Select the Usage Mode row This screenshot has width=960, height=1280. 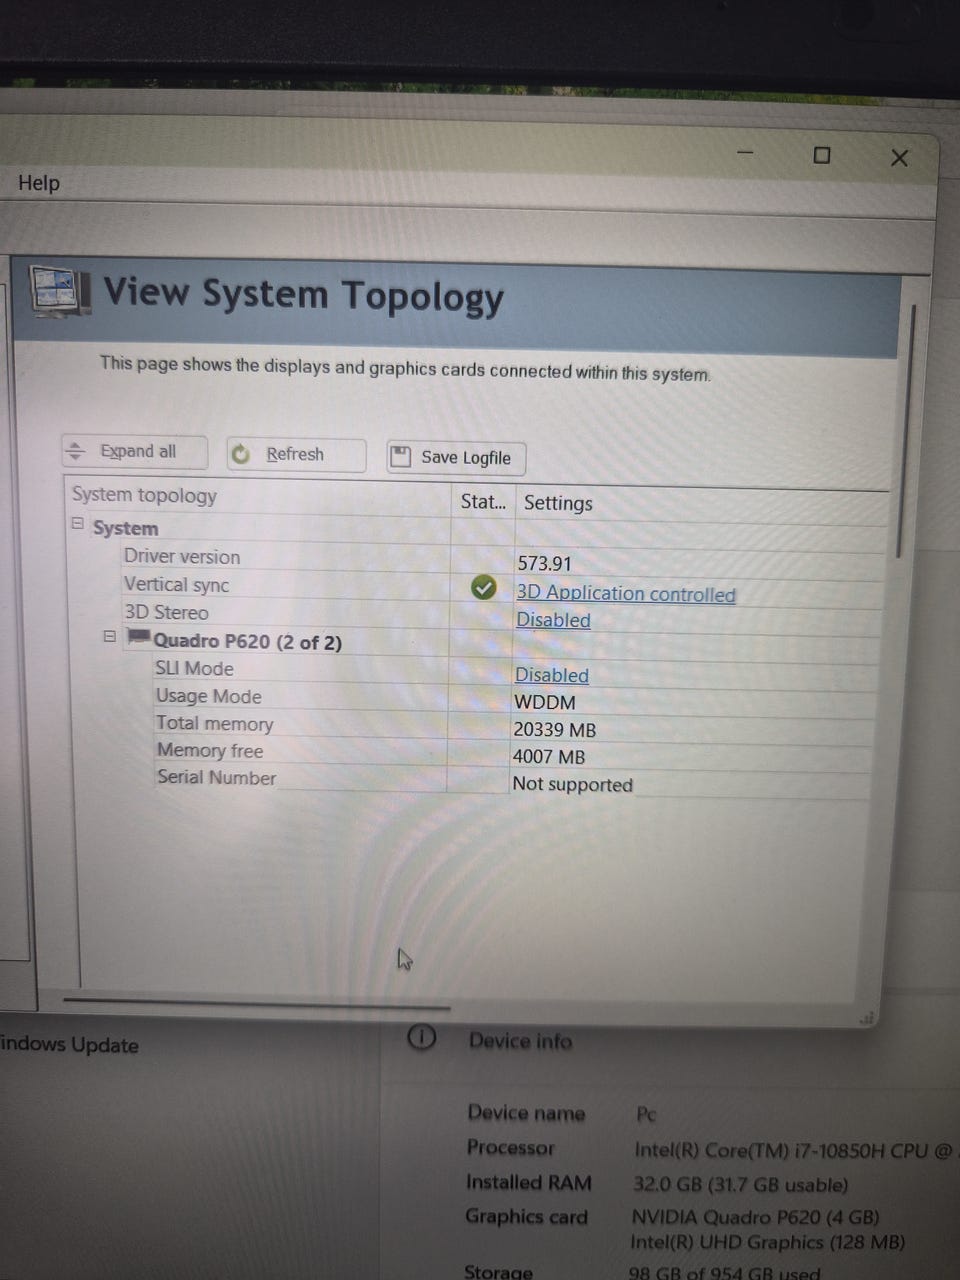pos(512,699)
